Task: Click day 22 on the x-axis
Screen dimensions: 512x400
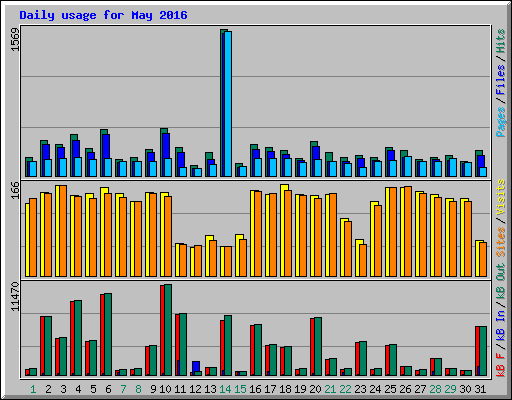Action: pos(345,389)
